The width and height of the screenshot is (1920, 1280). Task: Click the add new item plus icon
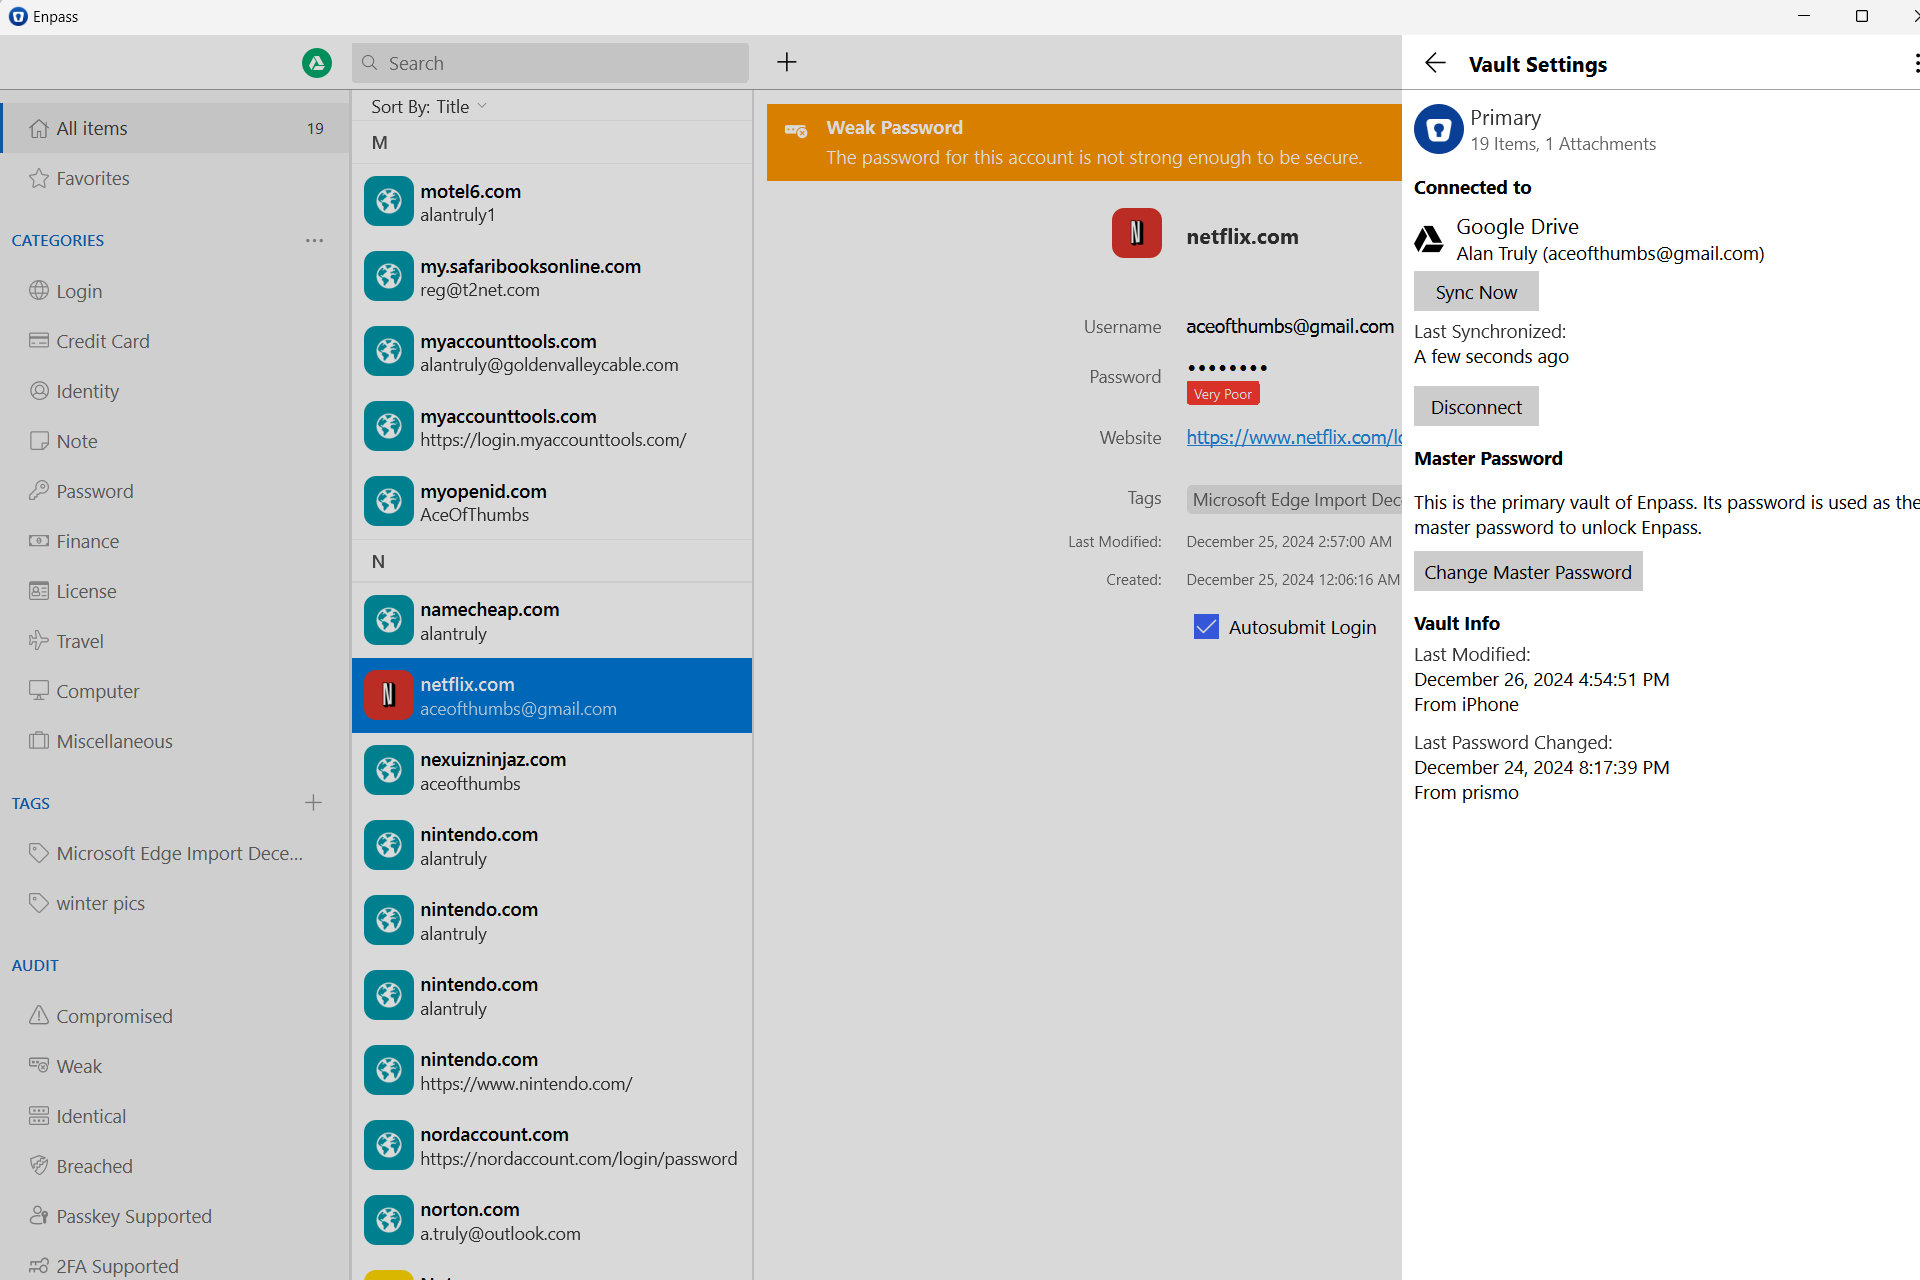787,60
